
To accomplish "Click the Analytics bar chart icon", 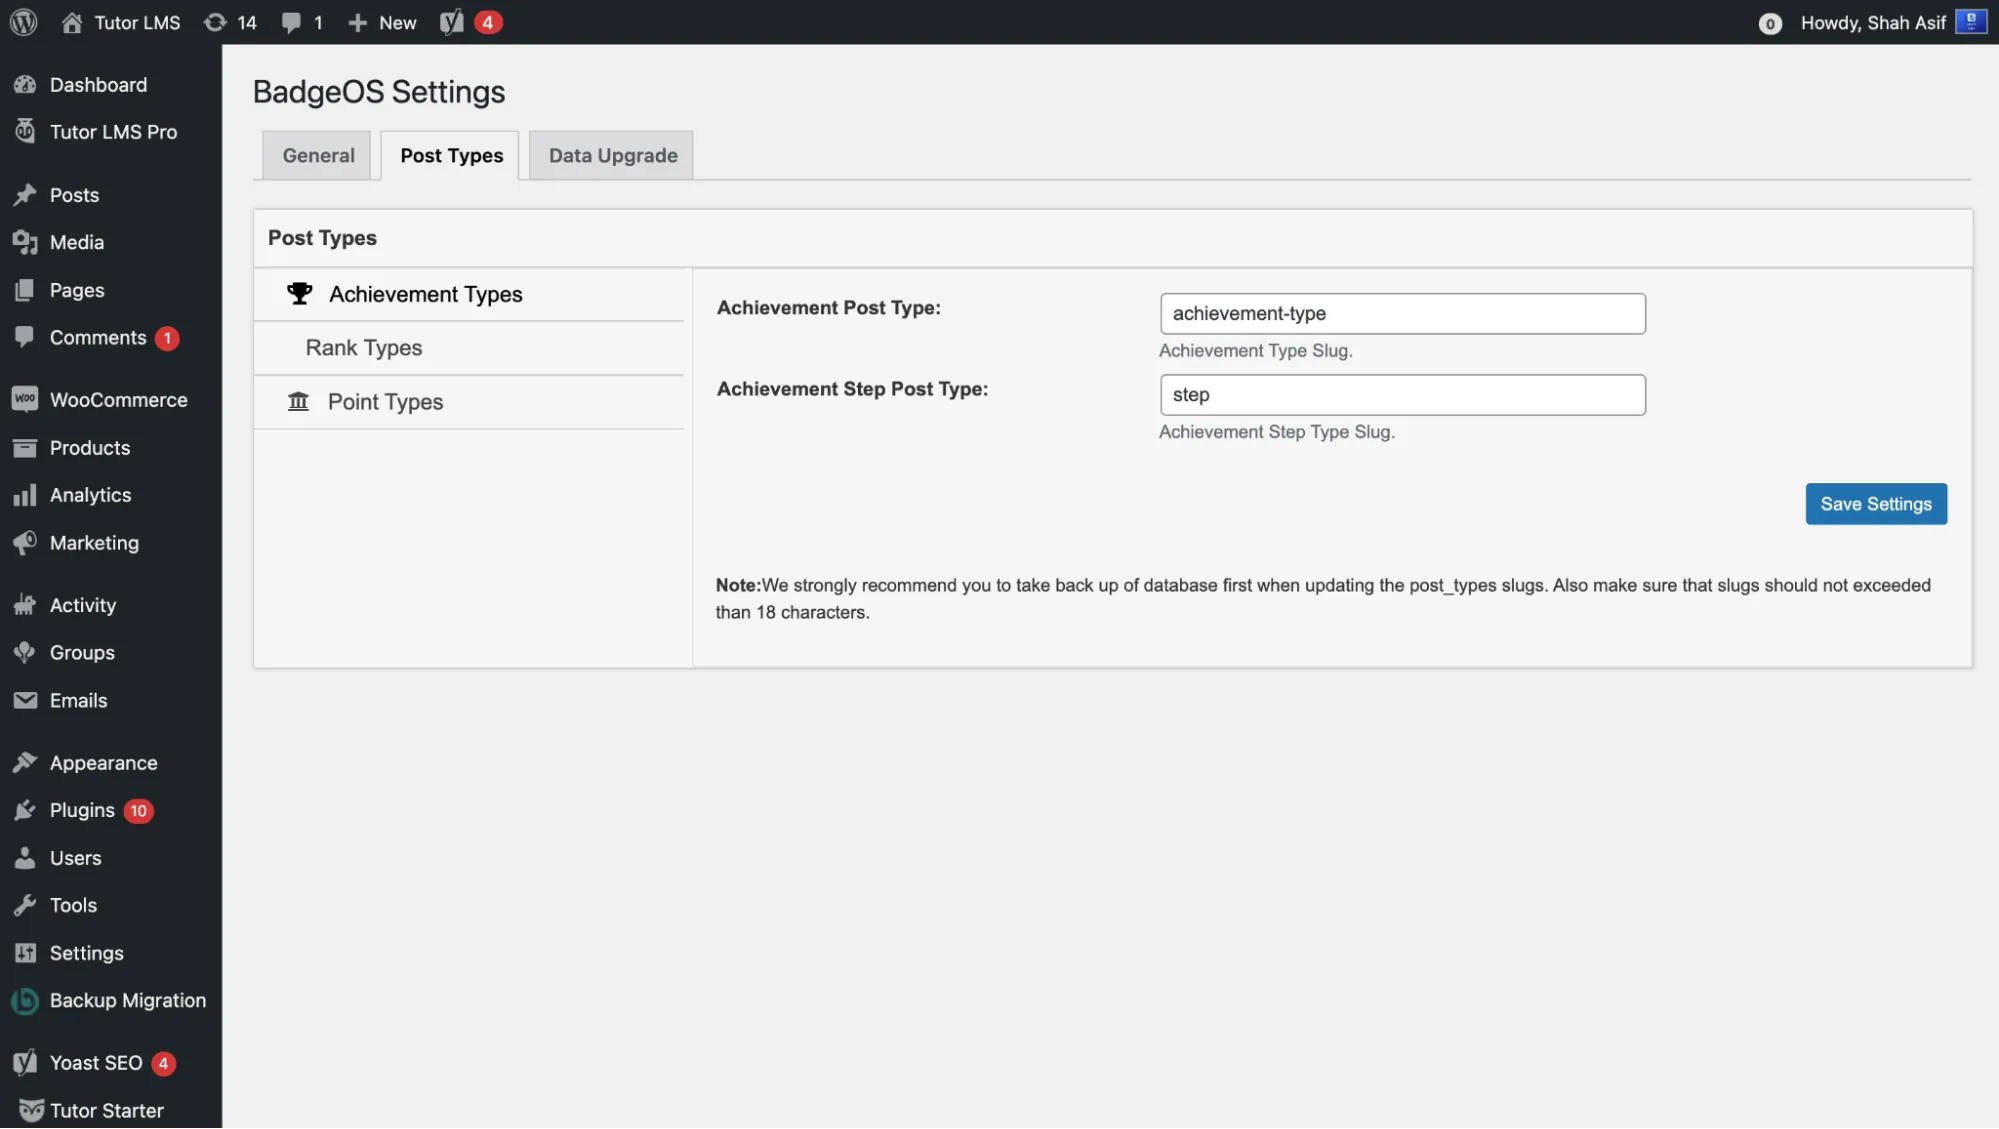I will [25, 495].
